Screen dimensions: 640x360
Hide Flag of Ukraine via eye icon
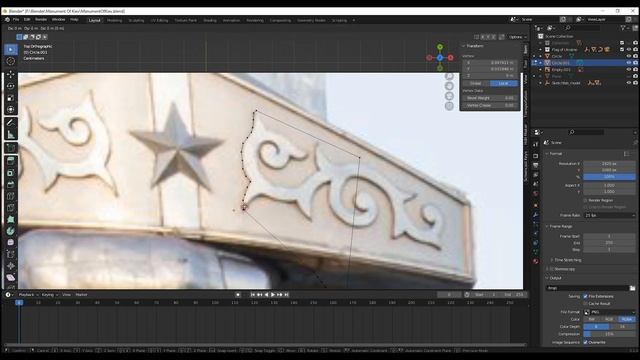pos(629,49)
